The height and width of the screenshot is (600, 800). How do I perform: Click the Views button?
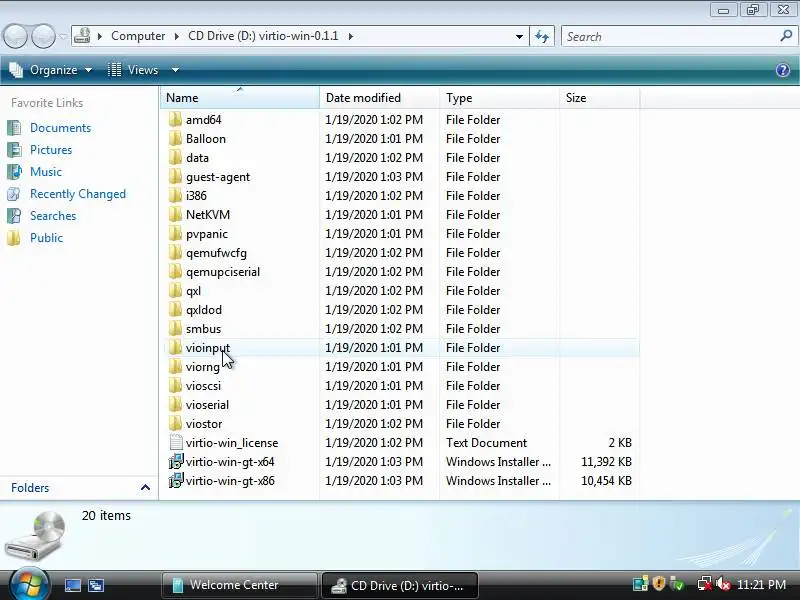coord(133,70)
